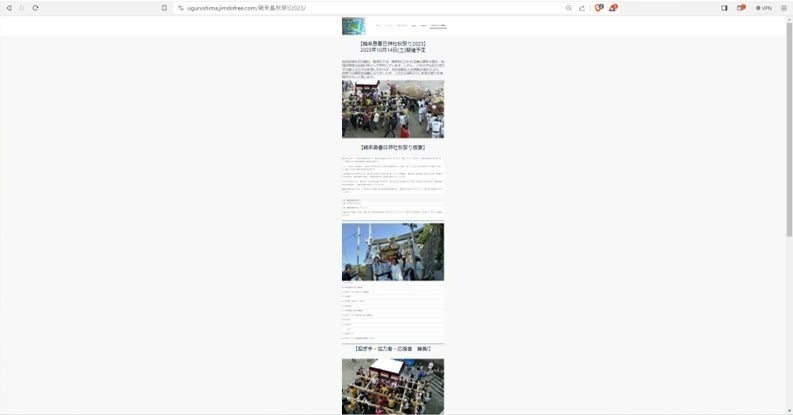This screenshot has width=793, height=415.
Task: Click the share page icon
Action: 582,7
